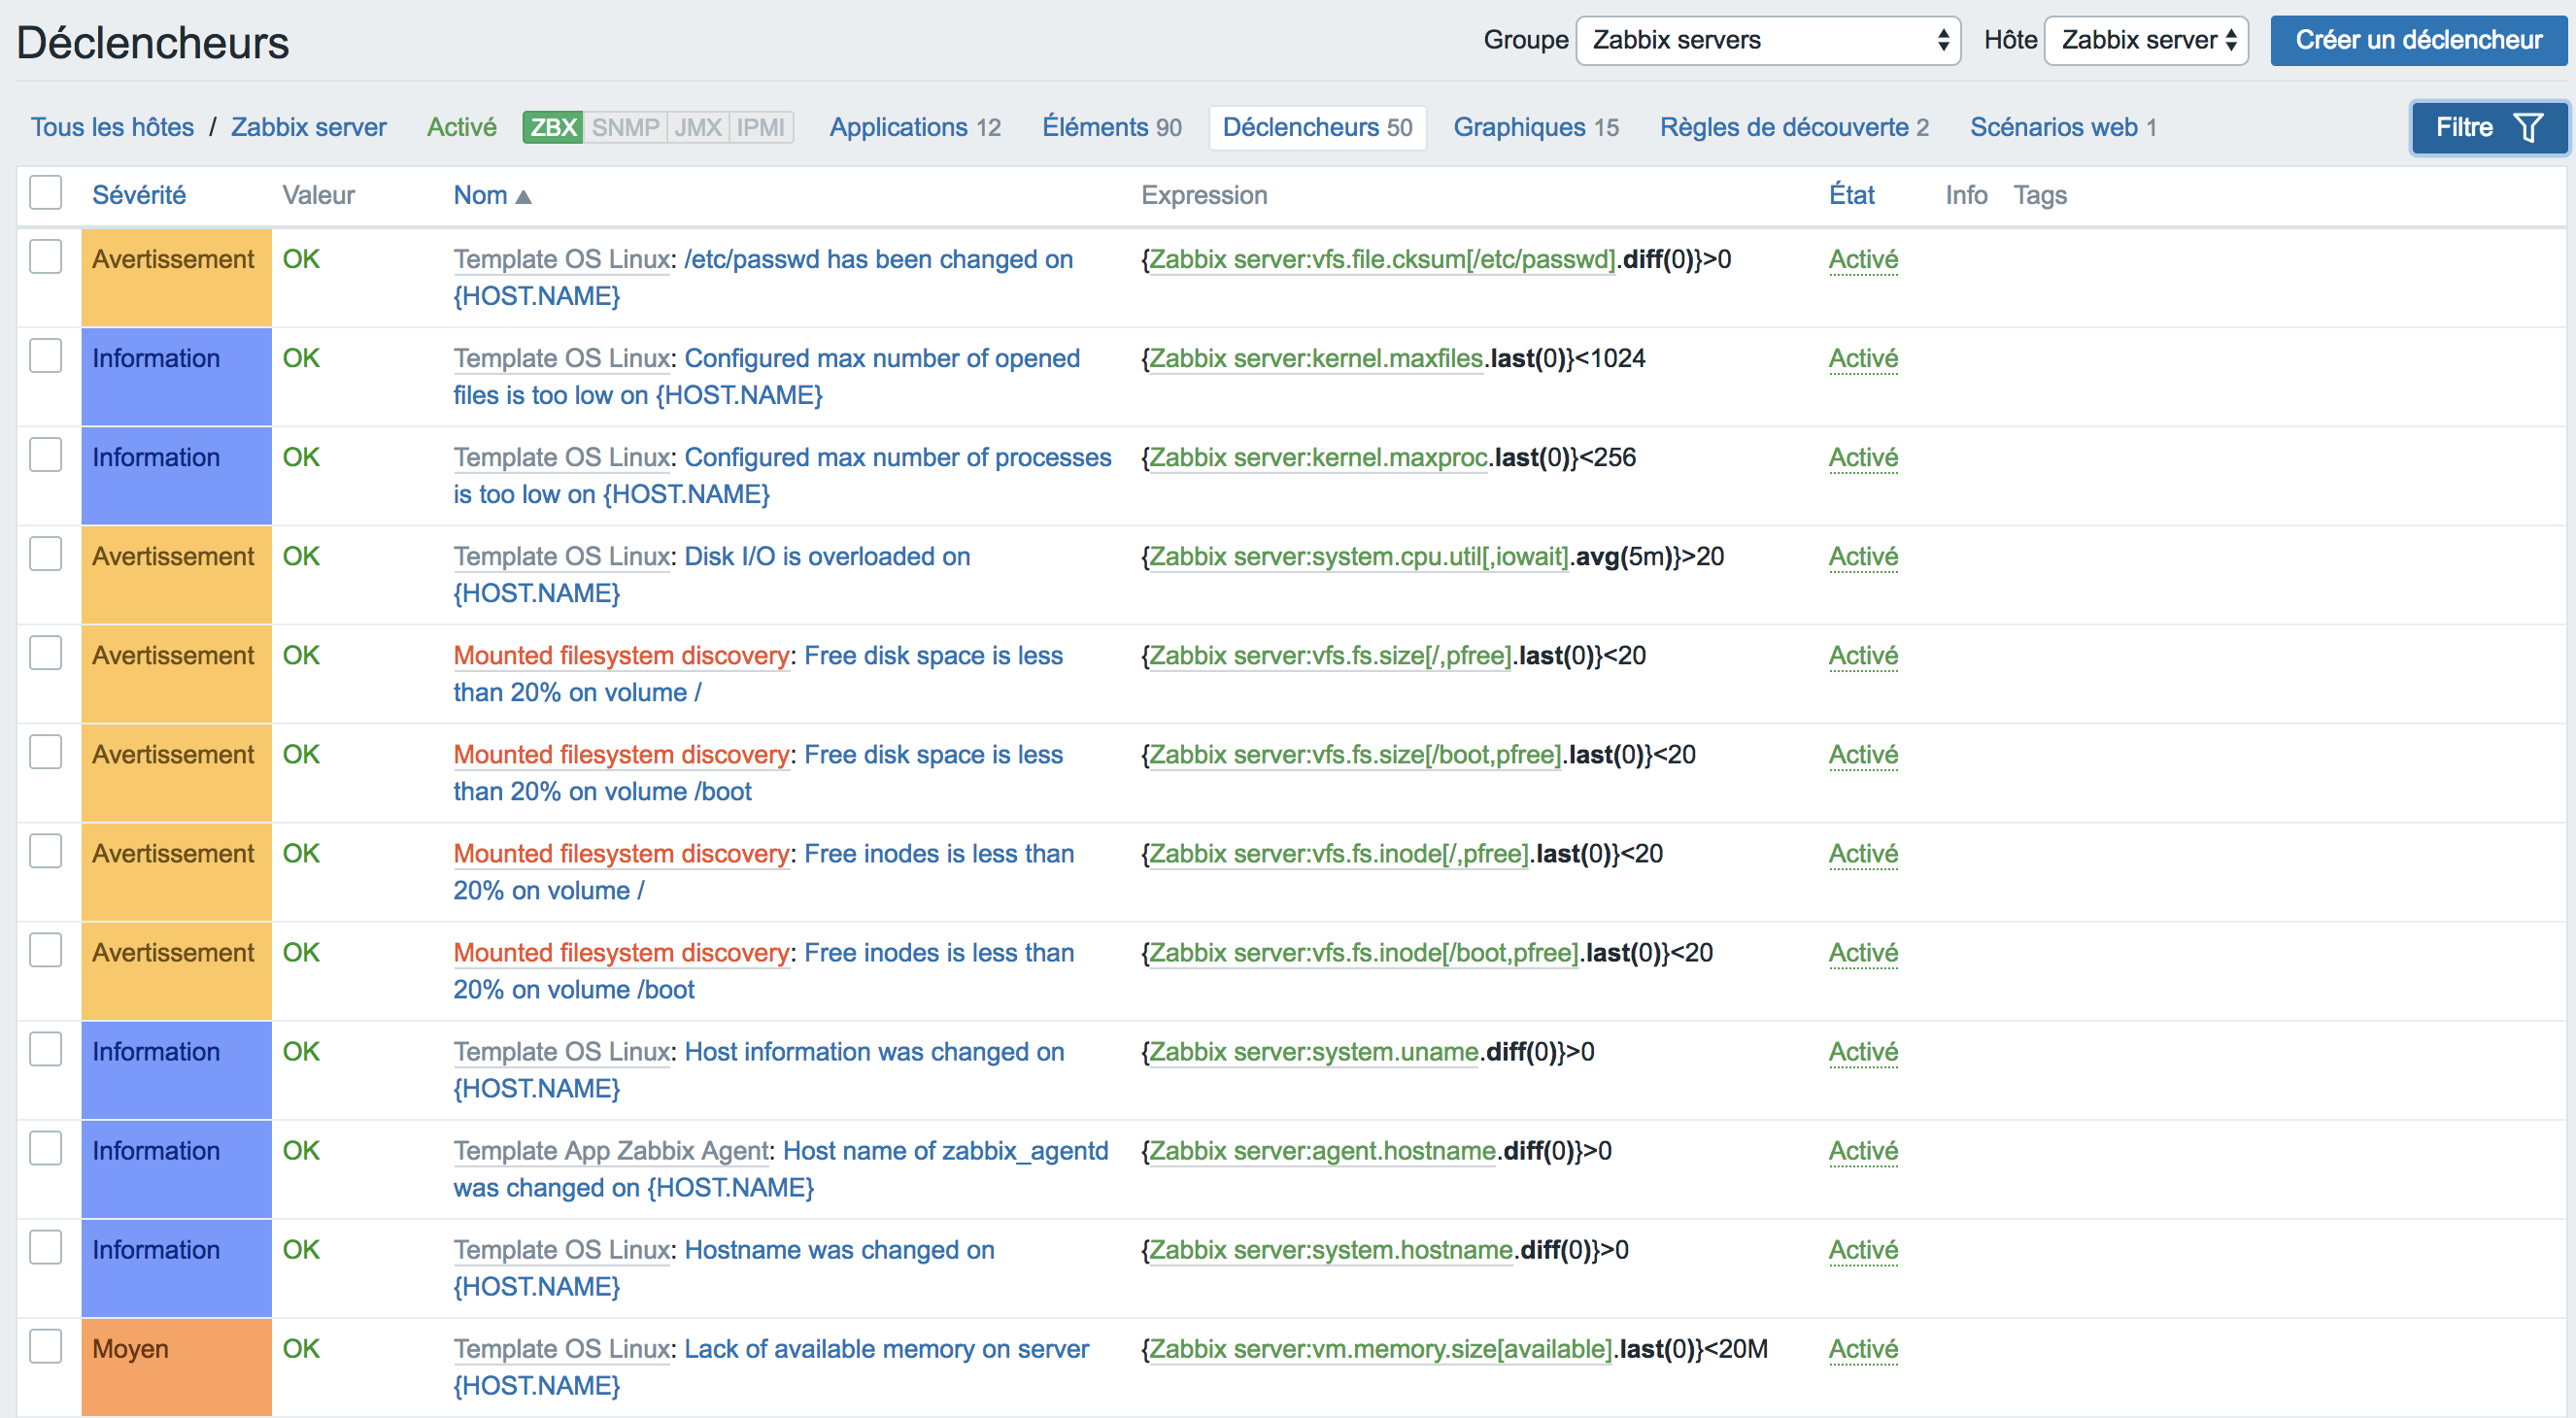Sort by Sévérité column header
Viewport: 2576px width, 1418px height.
[x=139, y=195]
